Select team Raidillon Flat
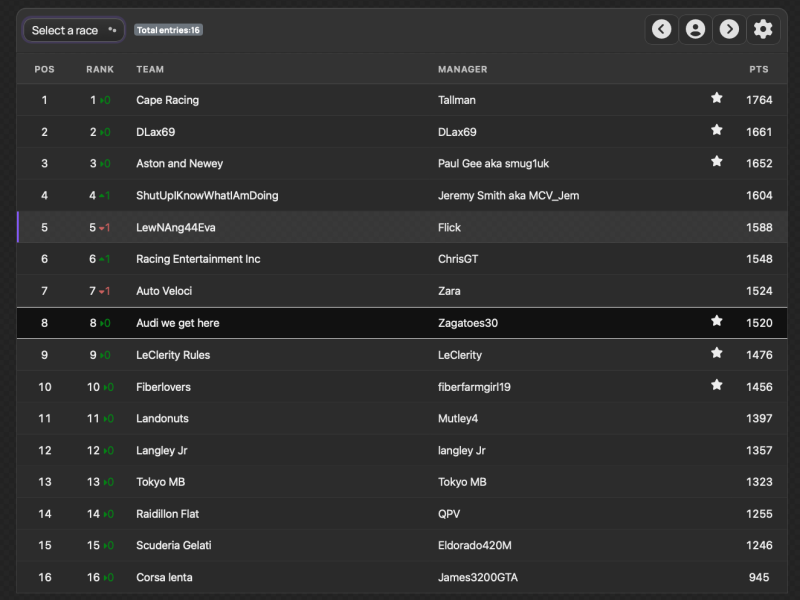The height and width of the screenshot is (600, 800). [x=167, y=514]
